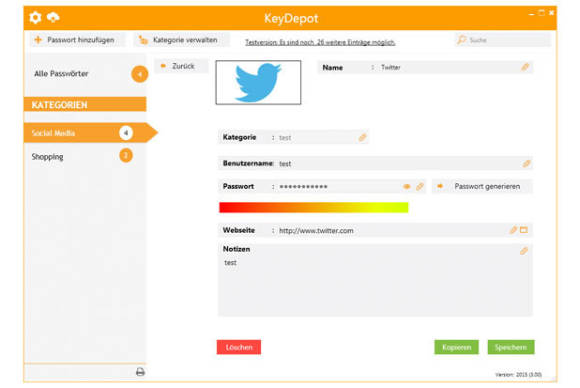Minimize the KeyDepot window

pos(532,13)
